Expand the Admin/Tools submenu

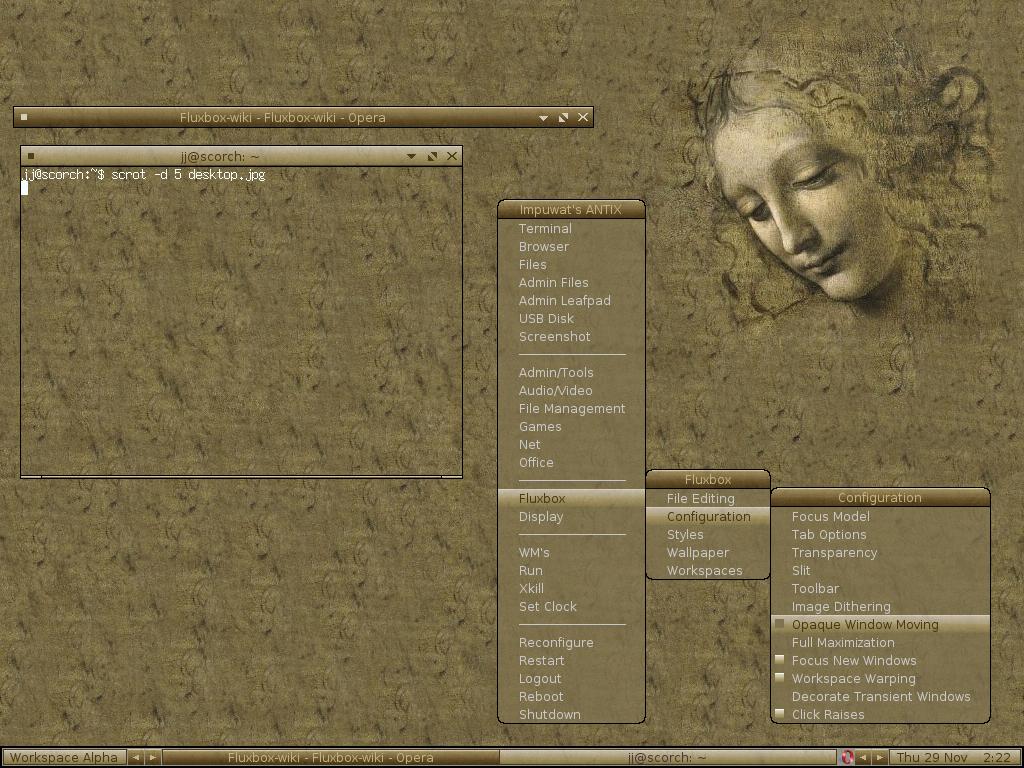tap(571, 372)
